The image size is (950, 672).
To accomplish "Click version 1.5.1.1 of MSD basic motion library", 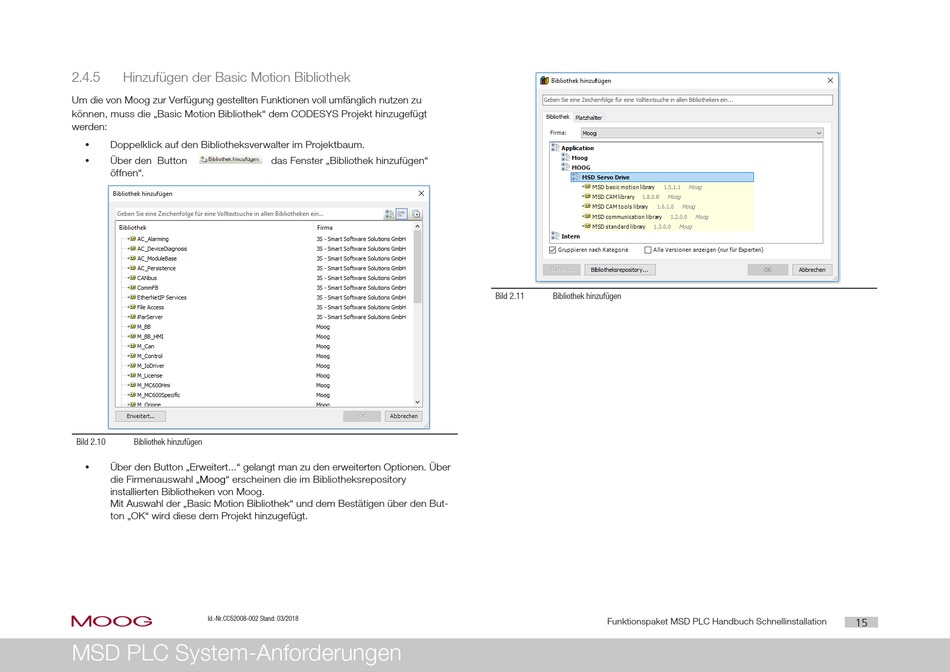I will [x=671, y=187].
